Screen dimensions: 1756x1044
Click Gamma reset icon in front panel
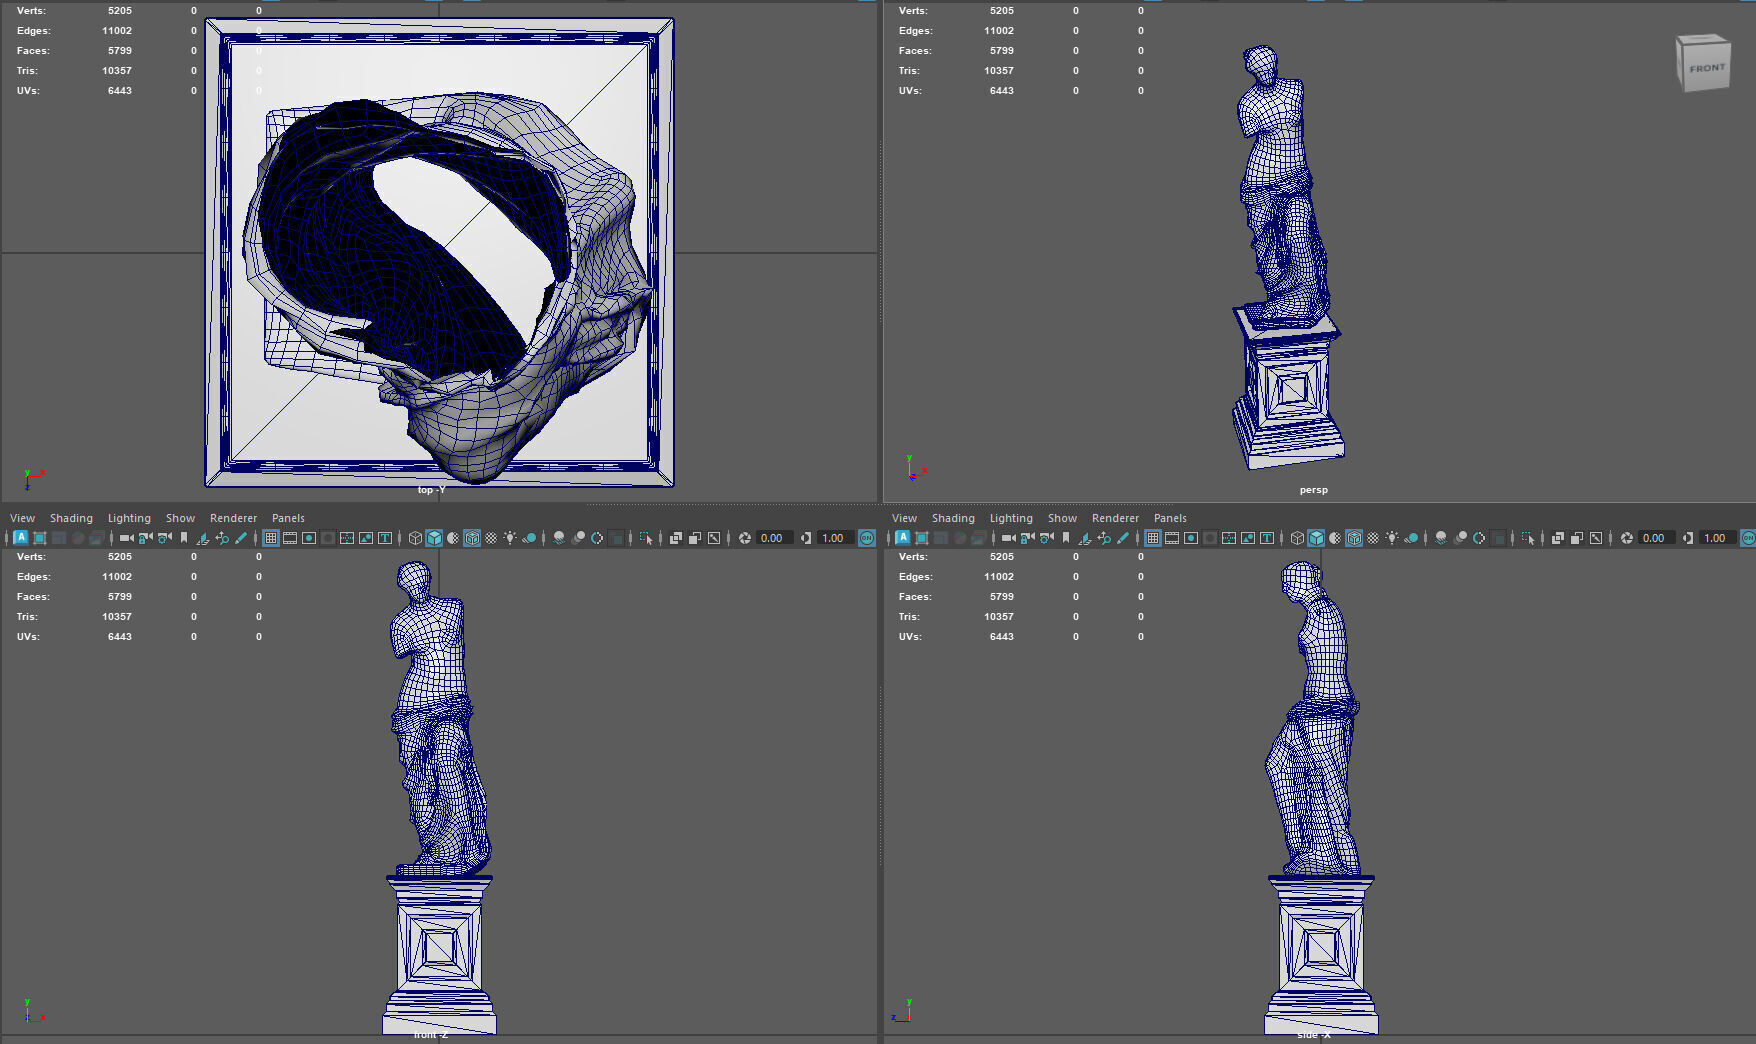pos(805,538)
